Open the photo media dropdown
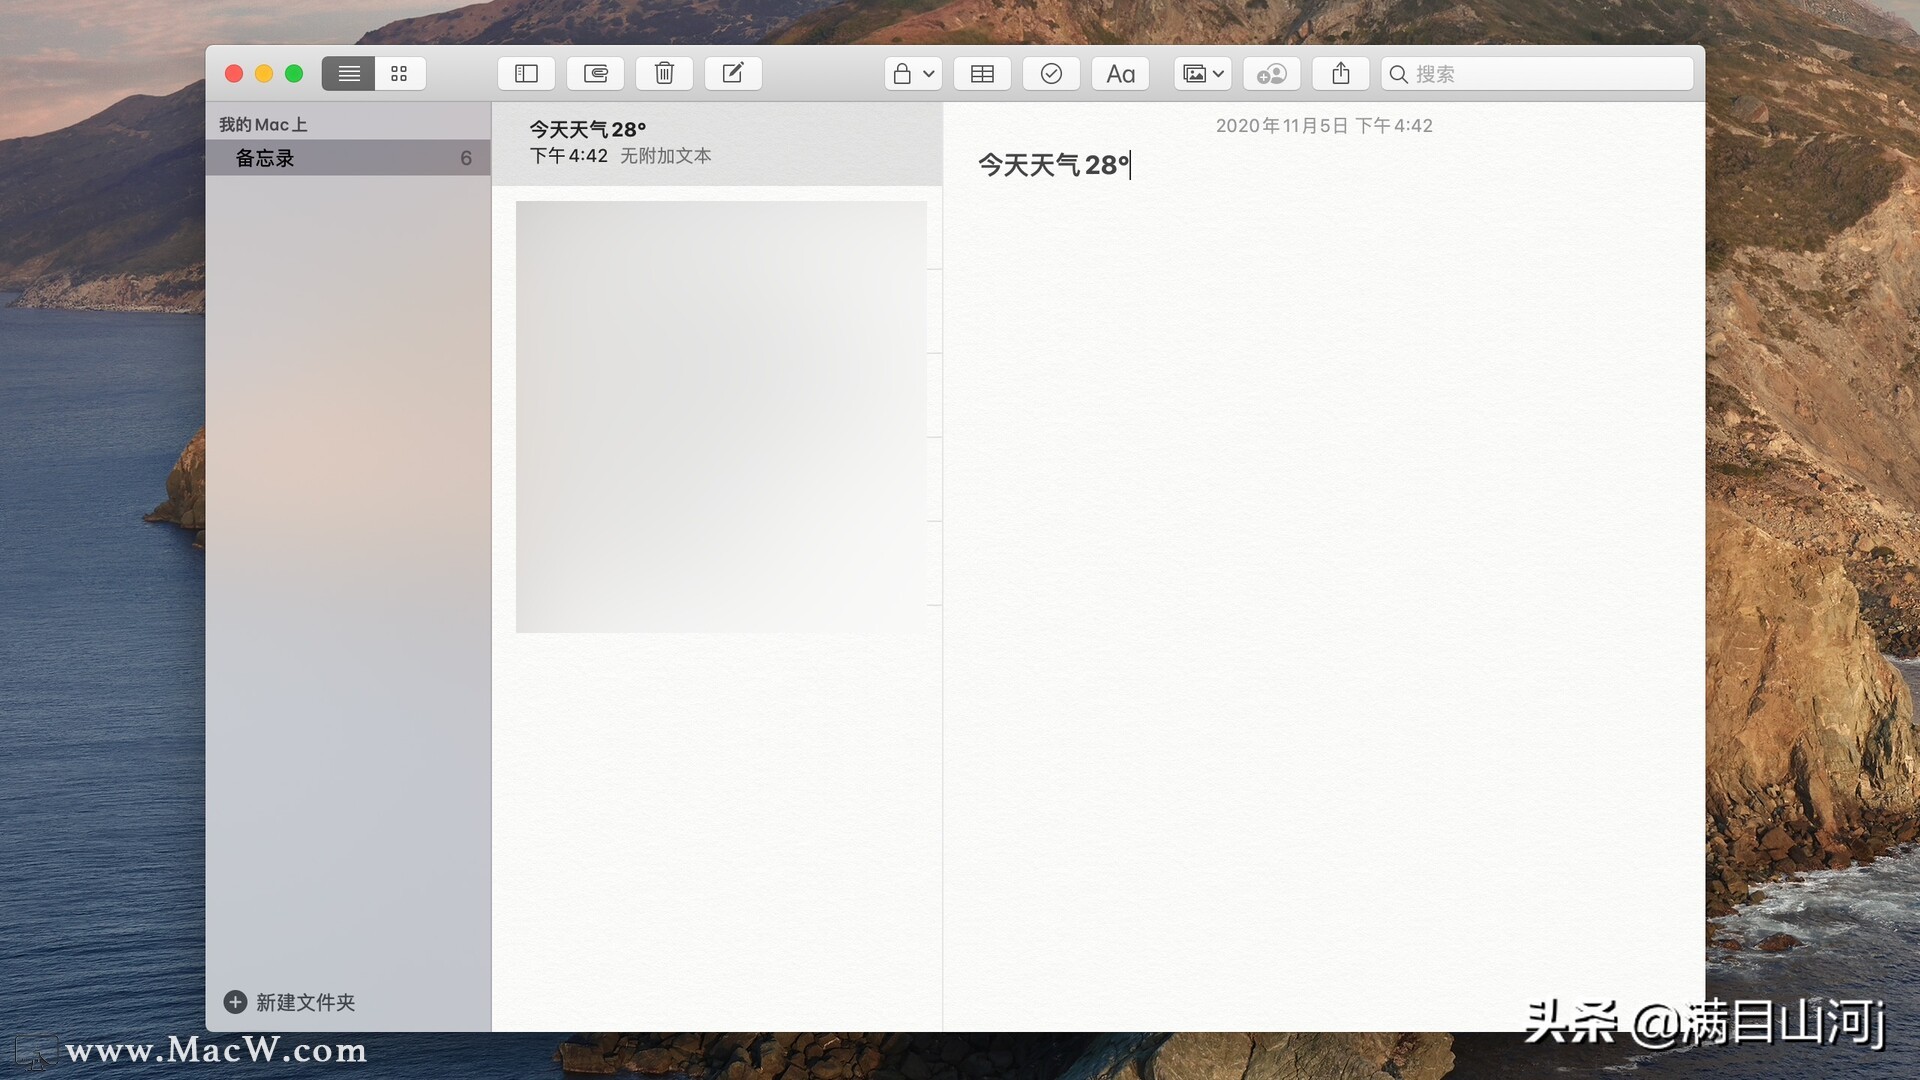1920x1080 pixels. [1202, 74]
